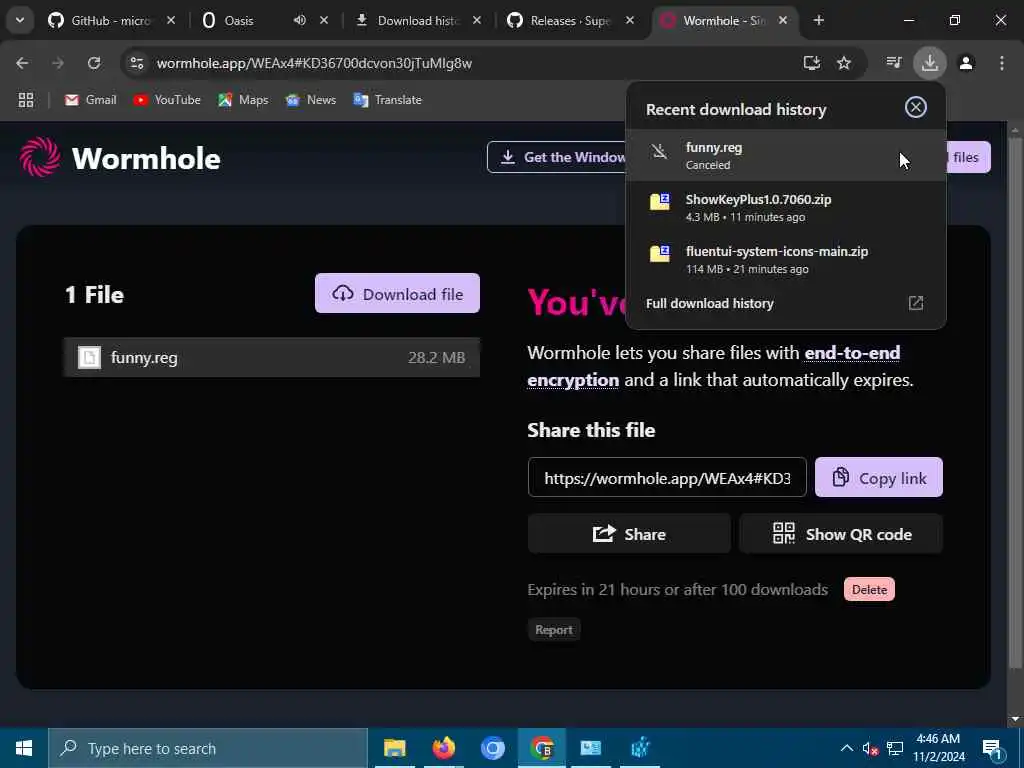Select the canceled funny.reg download entry
Viewport: 1024px width, 768px height.
786,155
